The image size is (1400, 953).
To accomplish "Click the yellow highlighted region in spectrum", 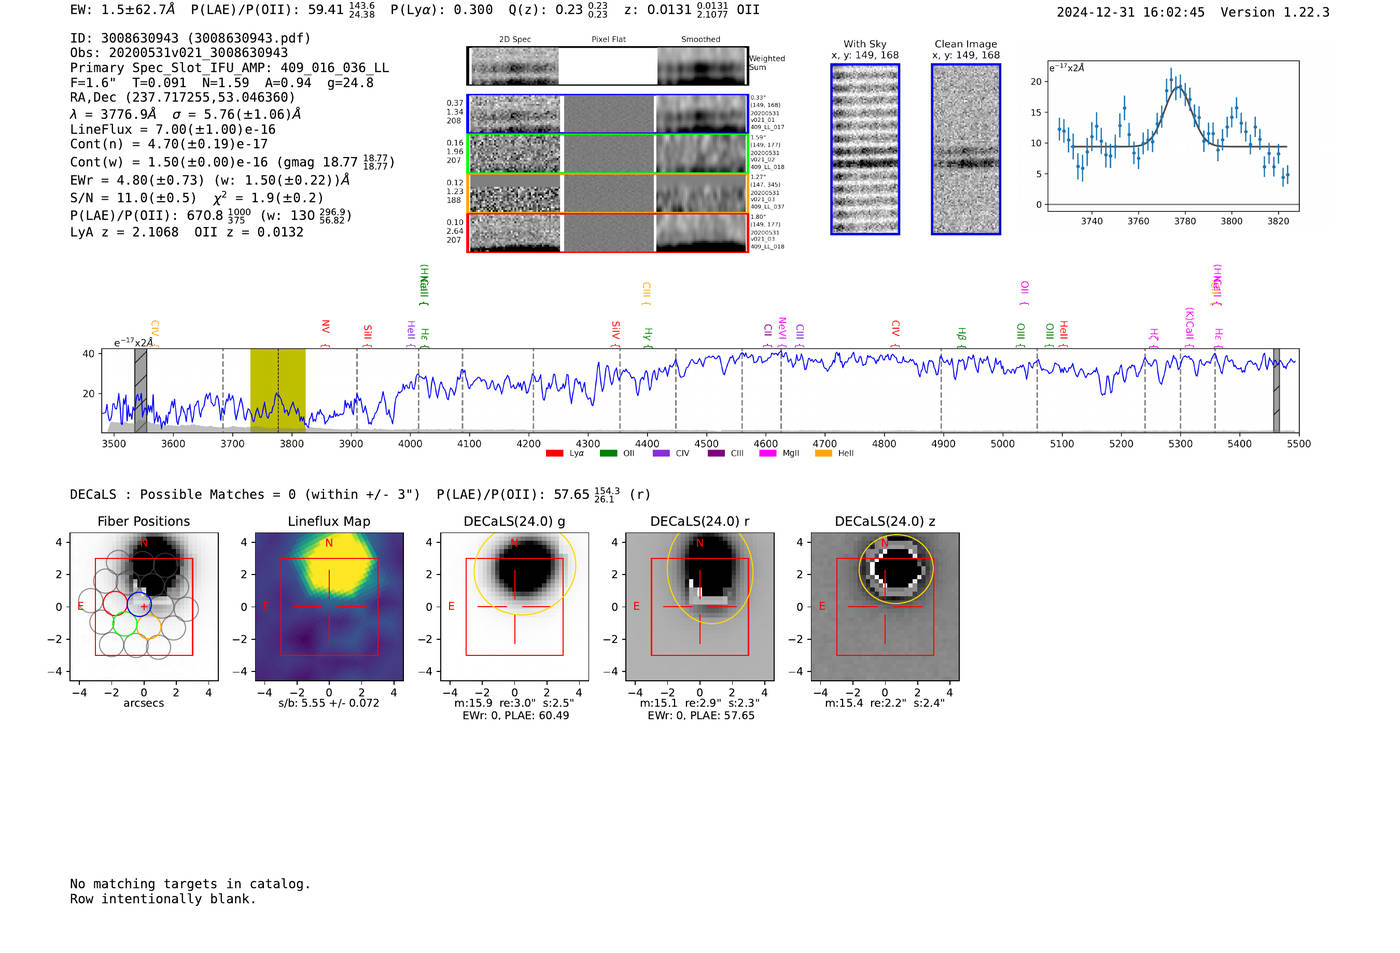I will (278, 391).
